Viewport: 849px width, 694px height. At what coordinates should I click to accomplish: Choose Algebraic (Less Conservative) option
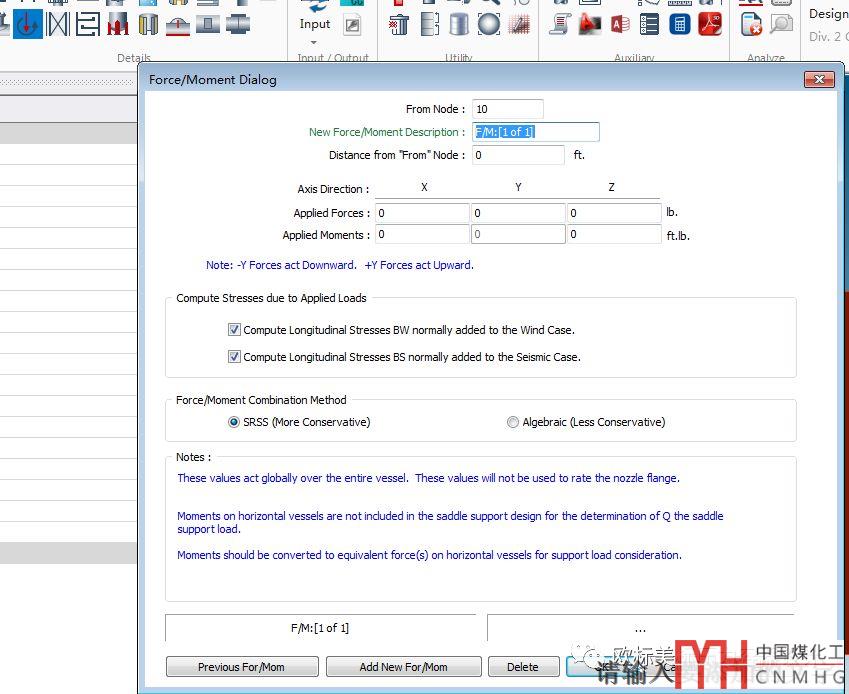(x=513, y=422)
